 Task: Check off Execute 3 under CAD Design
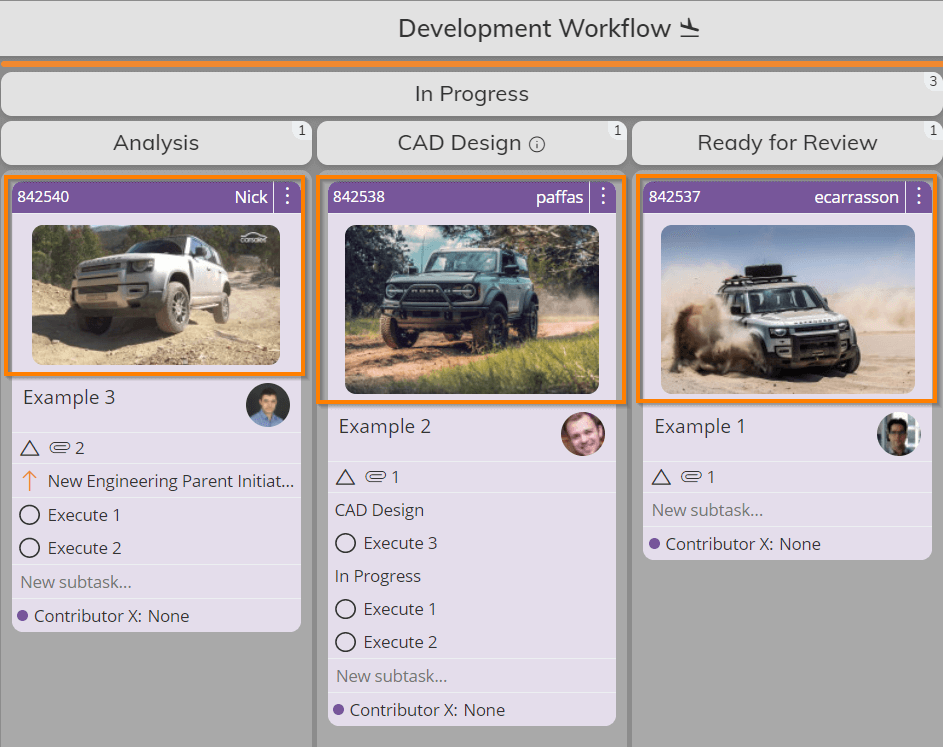(x=346, y=543)
